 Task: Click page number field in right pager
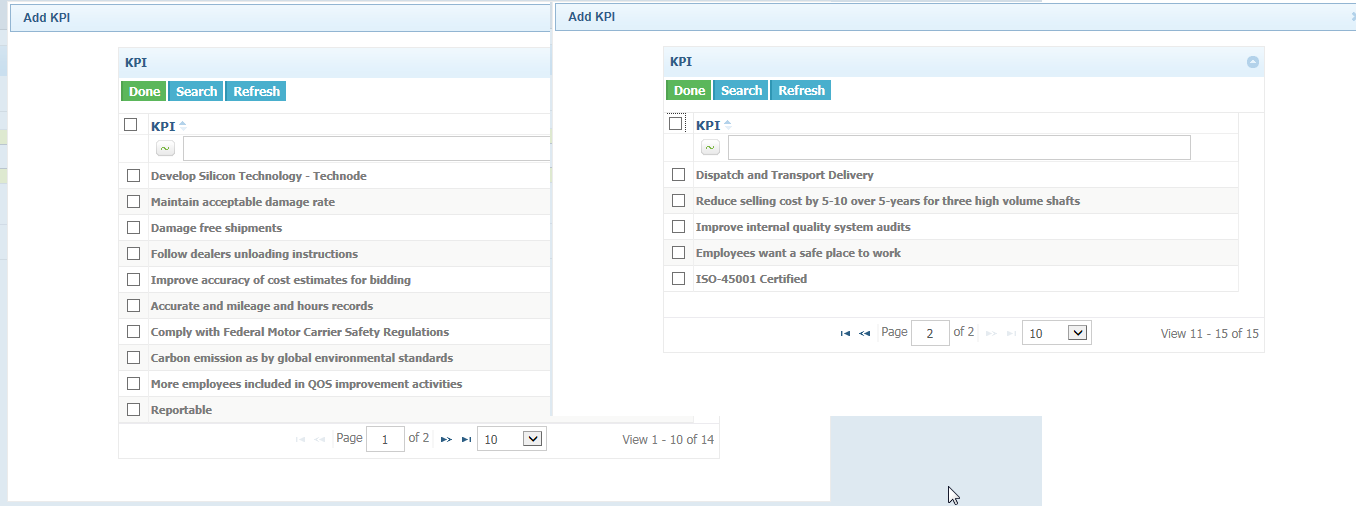click(x=930, y=333)
